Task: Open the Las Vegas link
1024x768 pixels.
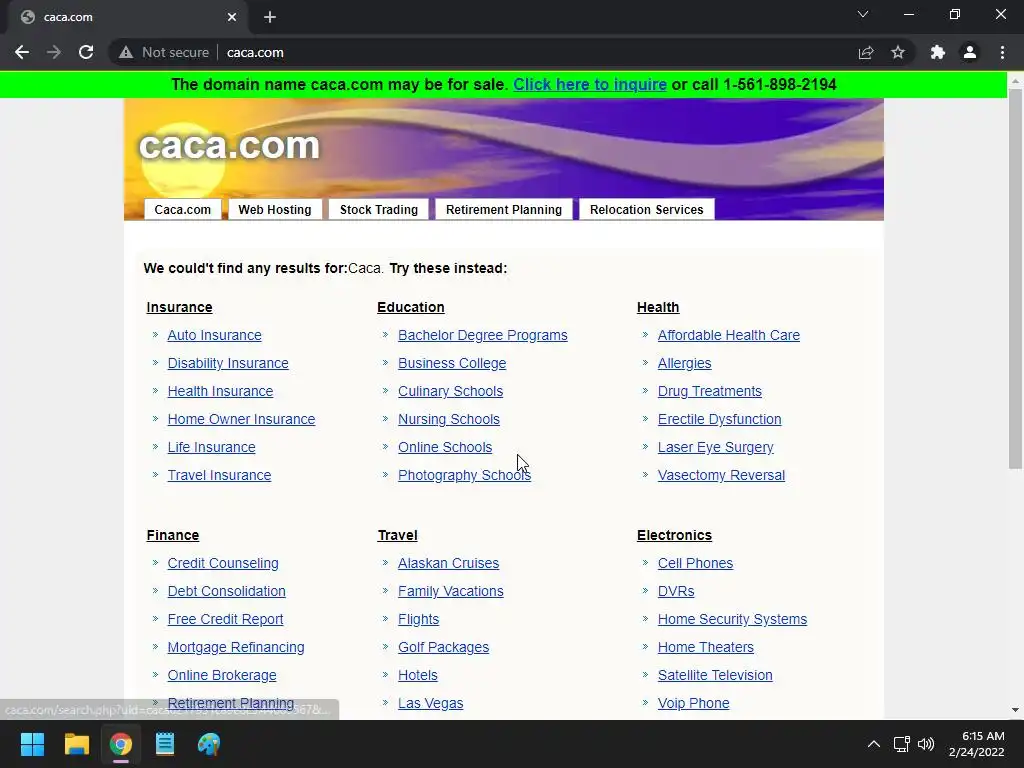Action: point(430,703)
